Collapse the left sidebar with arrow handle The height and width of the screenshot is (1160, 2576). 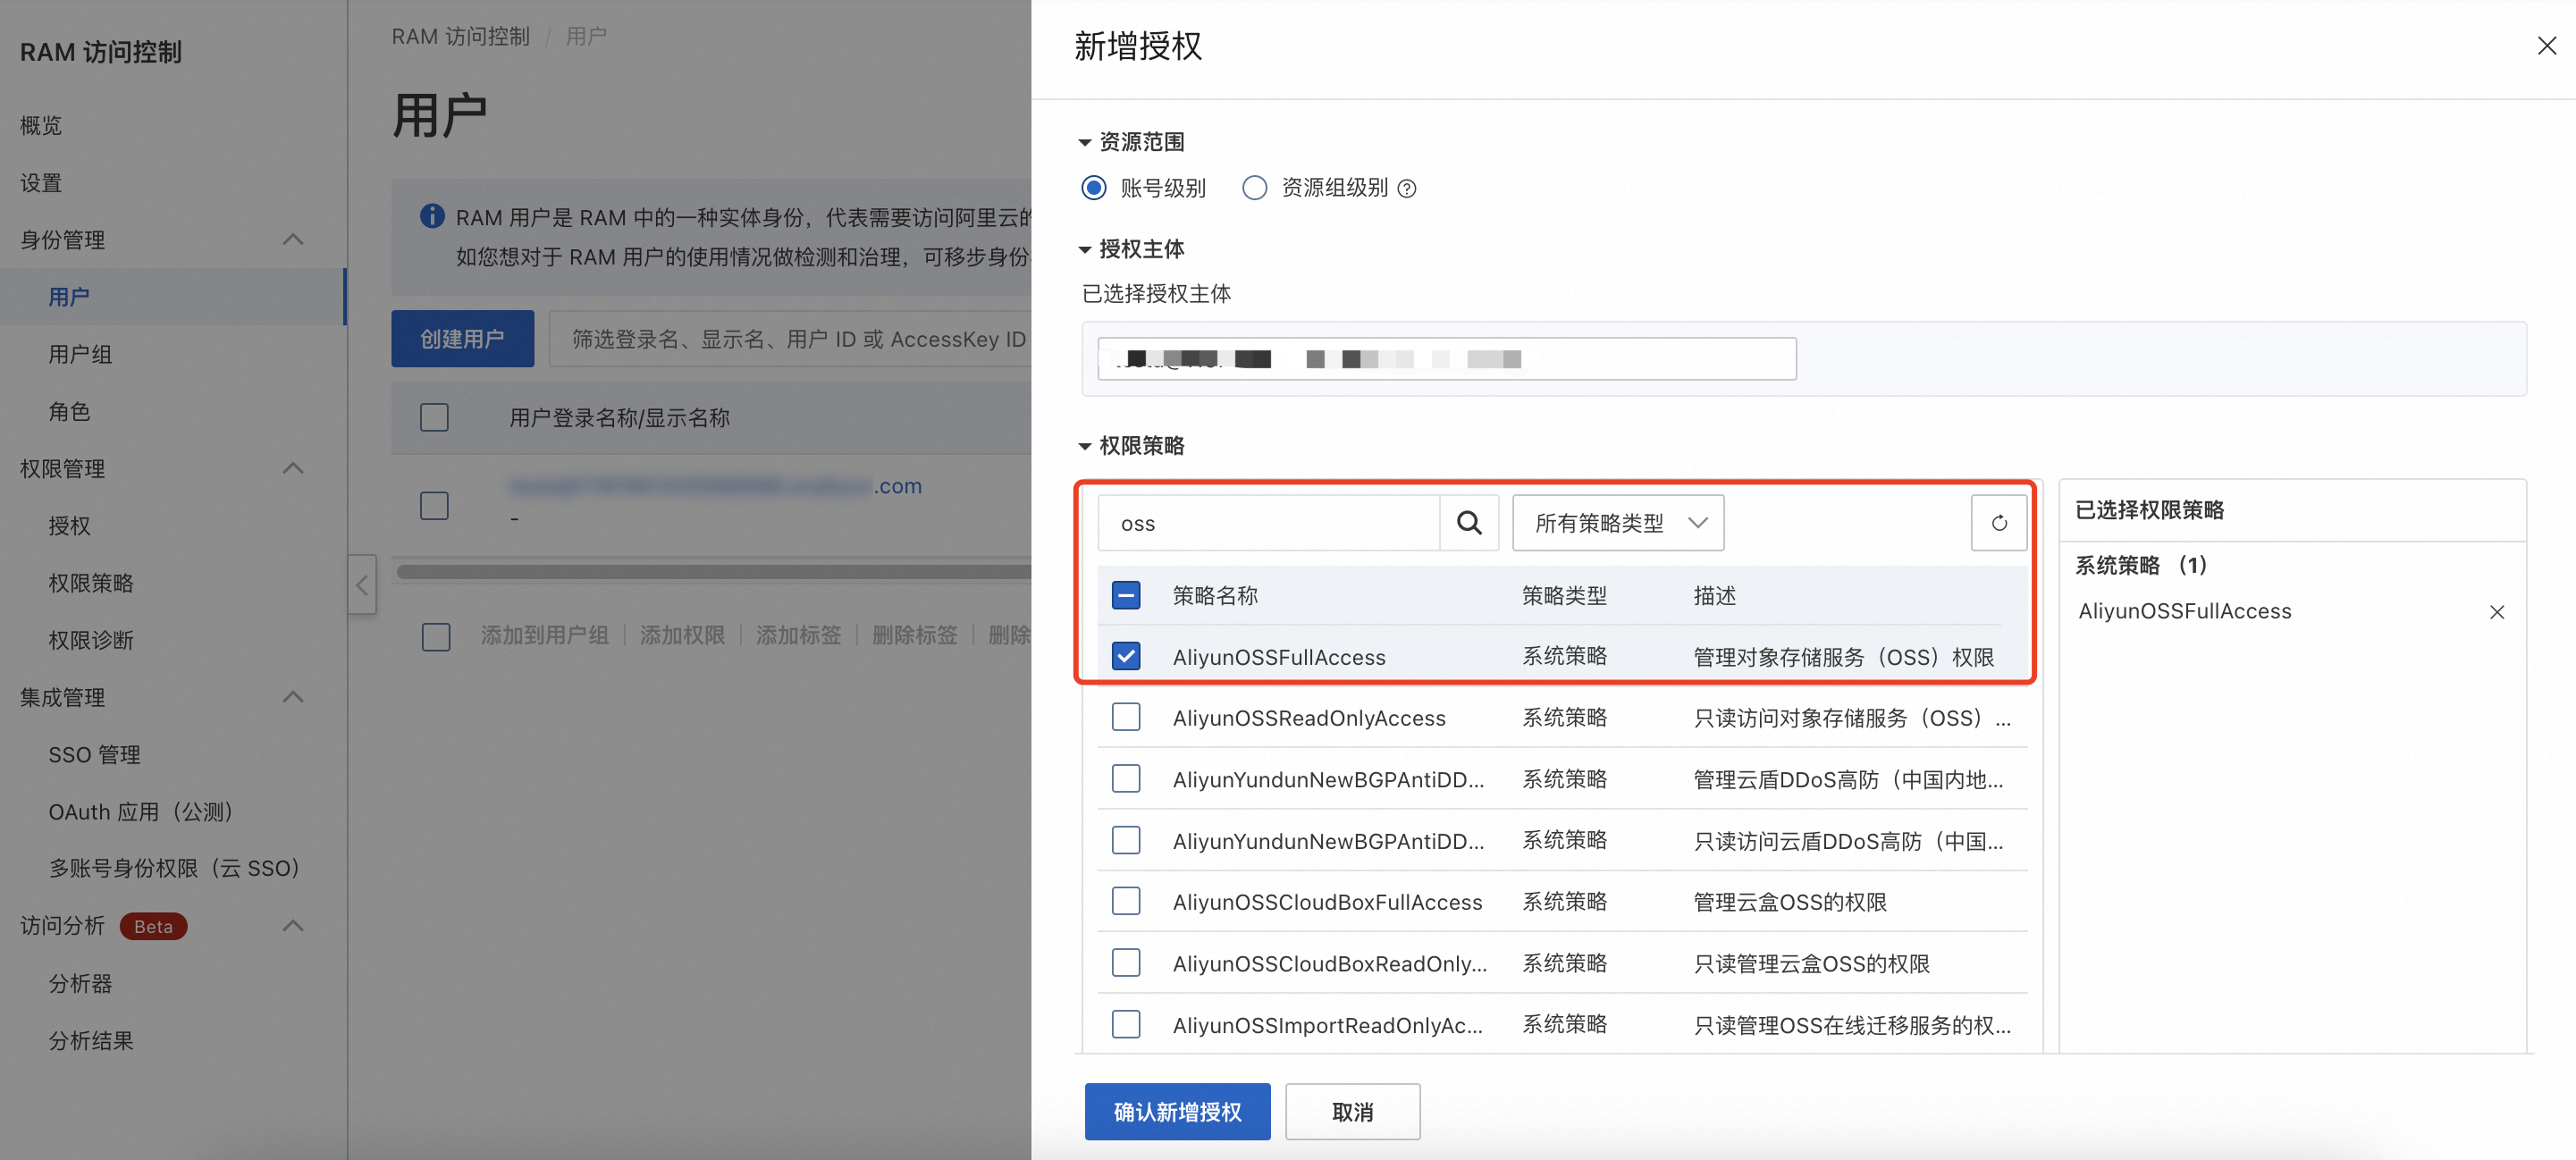click(362, 585)
